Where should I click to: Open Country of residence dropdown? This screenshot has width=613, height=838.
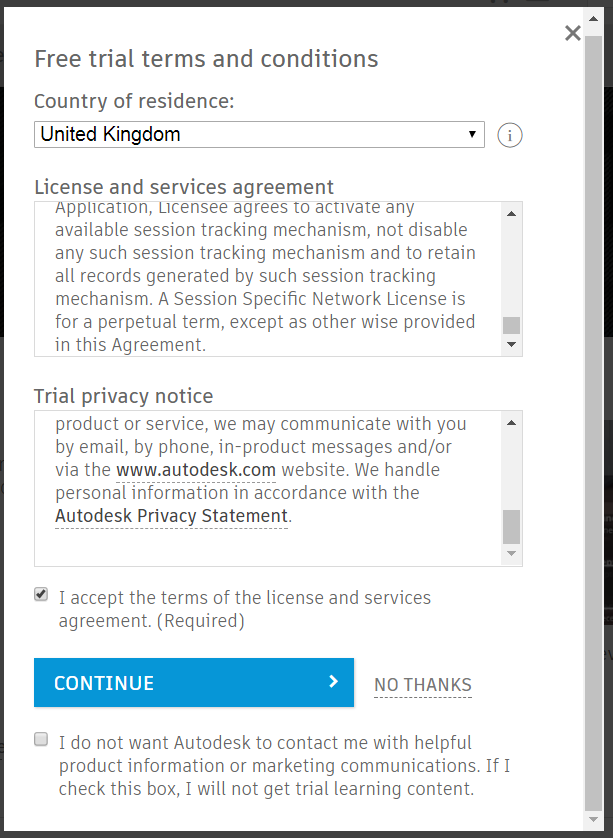(259, 134)
